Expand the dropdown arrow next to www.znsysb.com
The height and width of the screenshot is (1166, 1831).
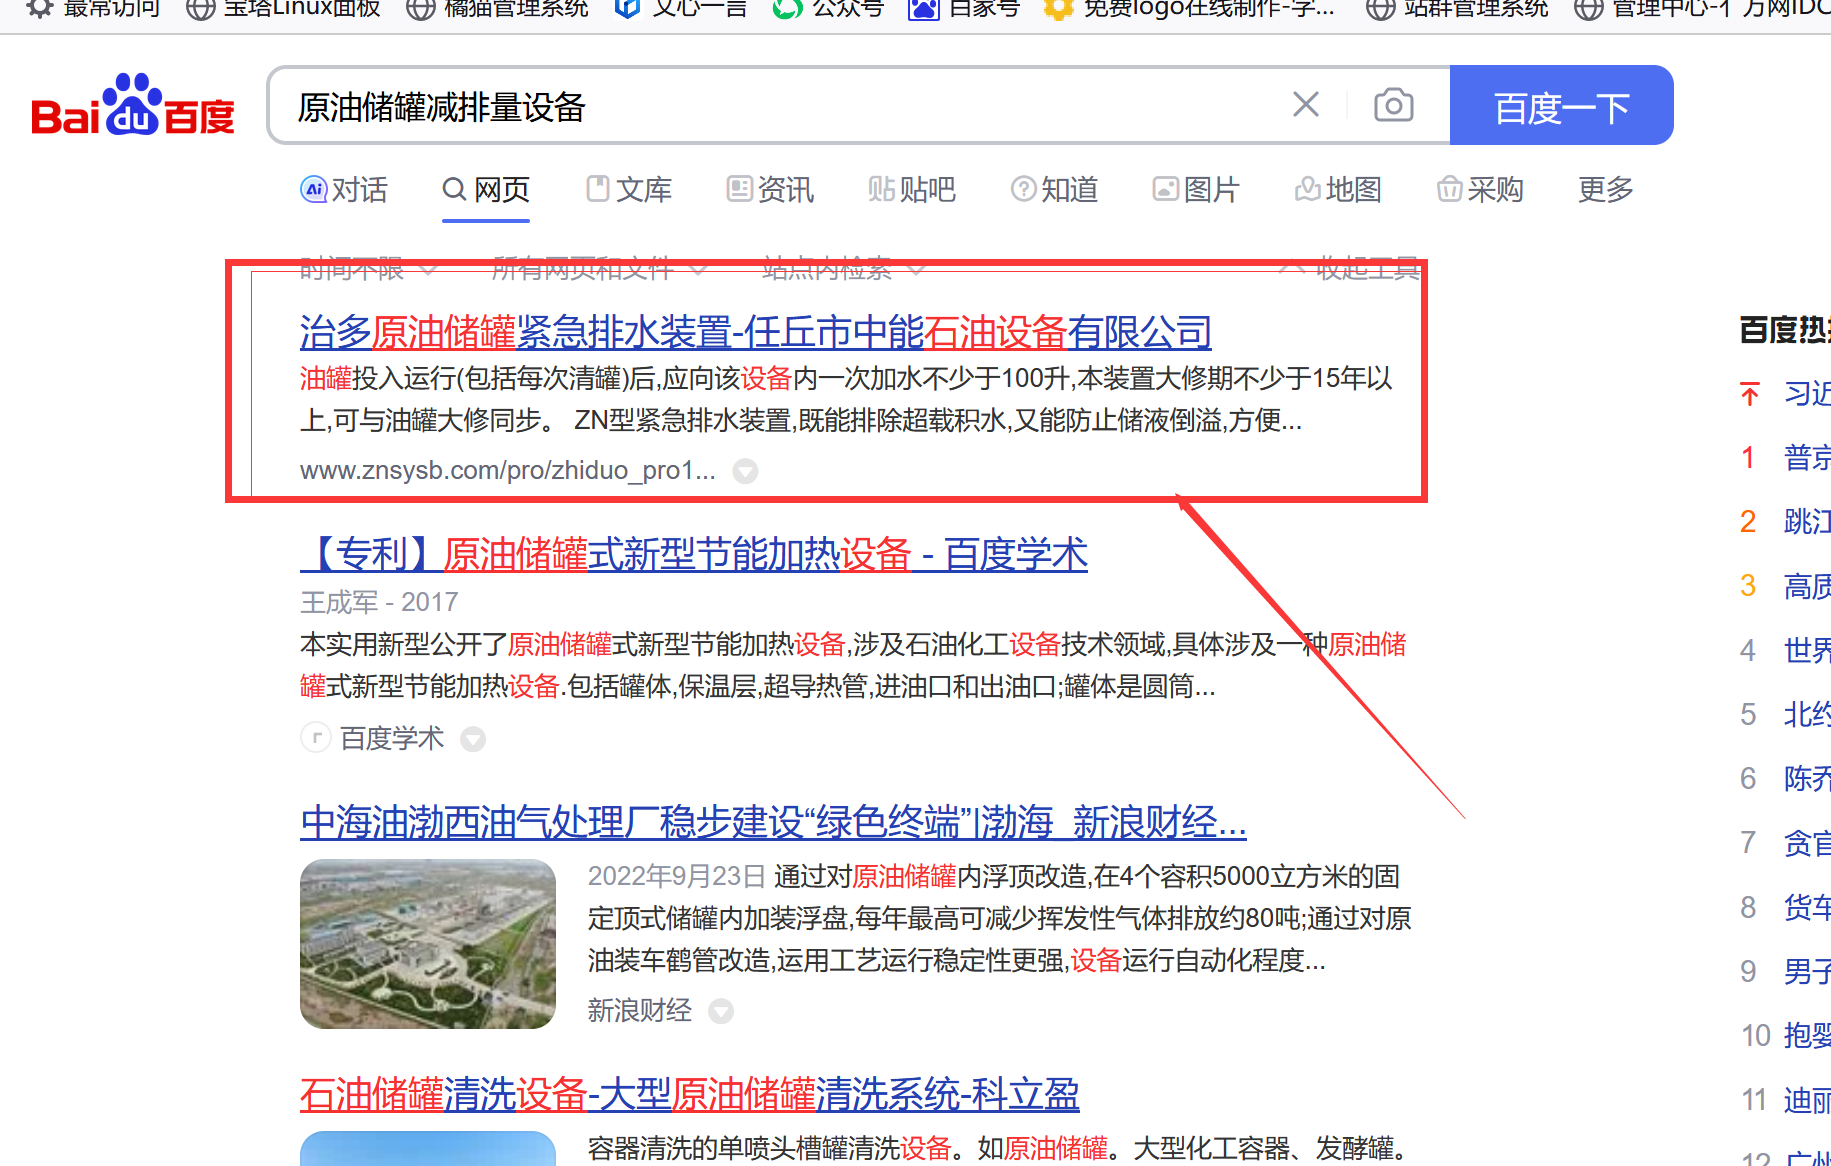tap(745, 470)
